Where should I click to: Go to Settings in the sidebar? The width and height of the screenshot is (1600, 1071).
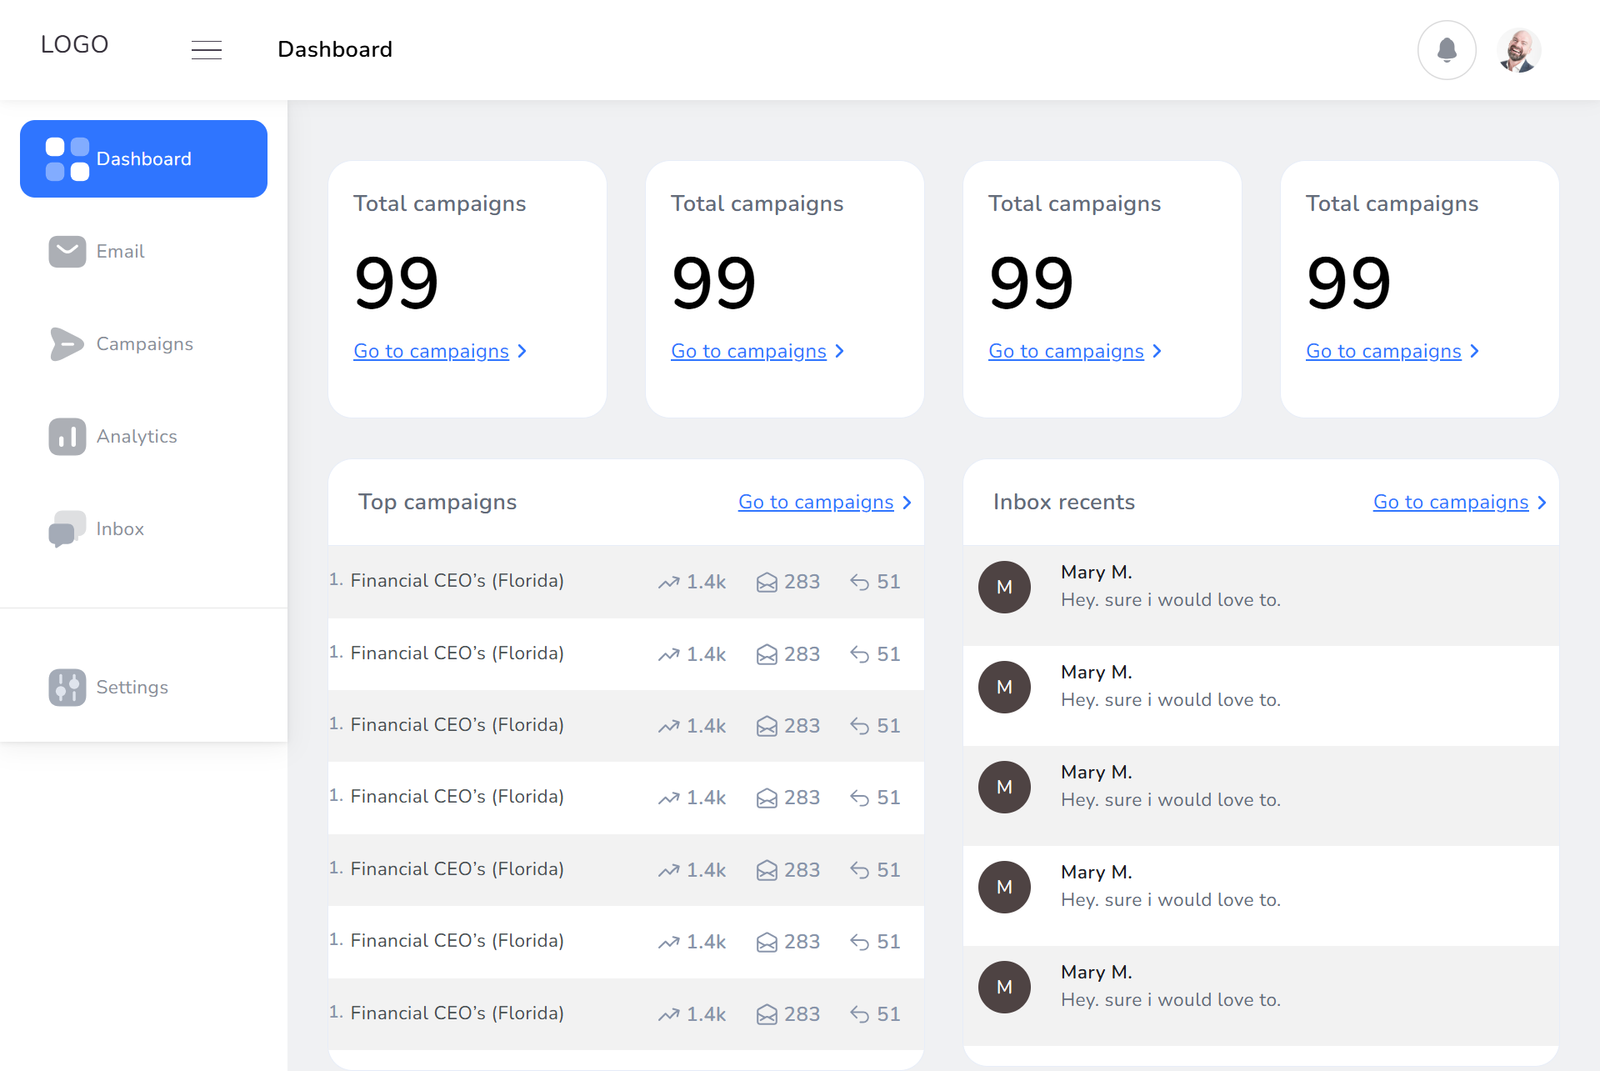(x=132, y=687)
